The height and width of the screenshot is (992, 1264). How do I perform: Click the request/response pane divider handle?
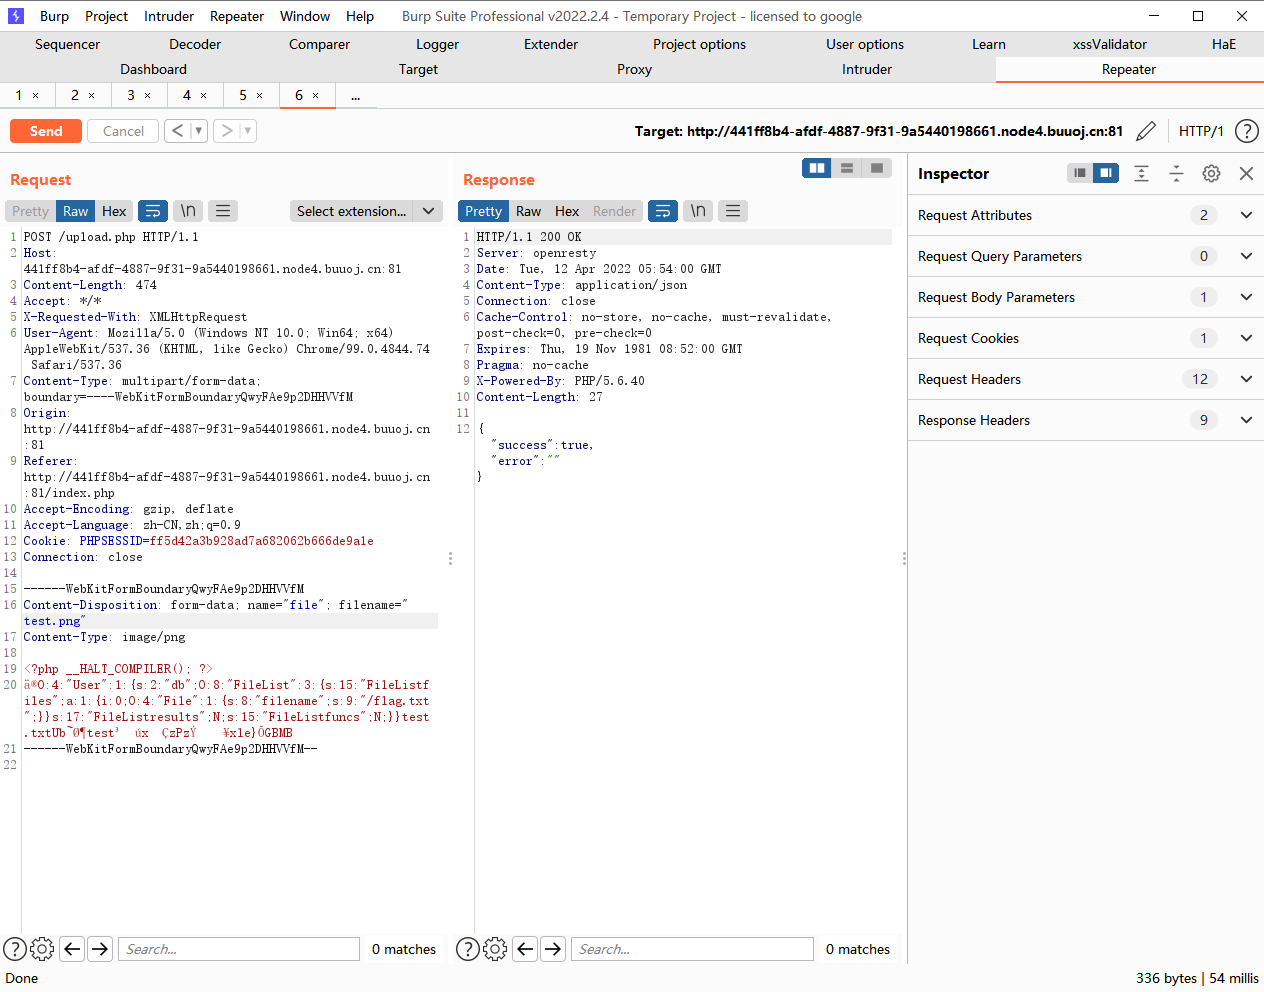tap(450, 558)
